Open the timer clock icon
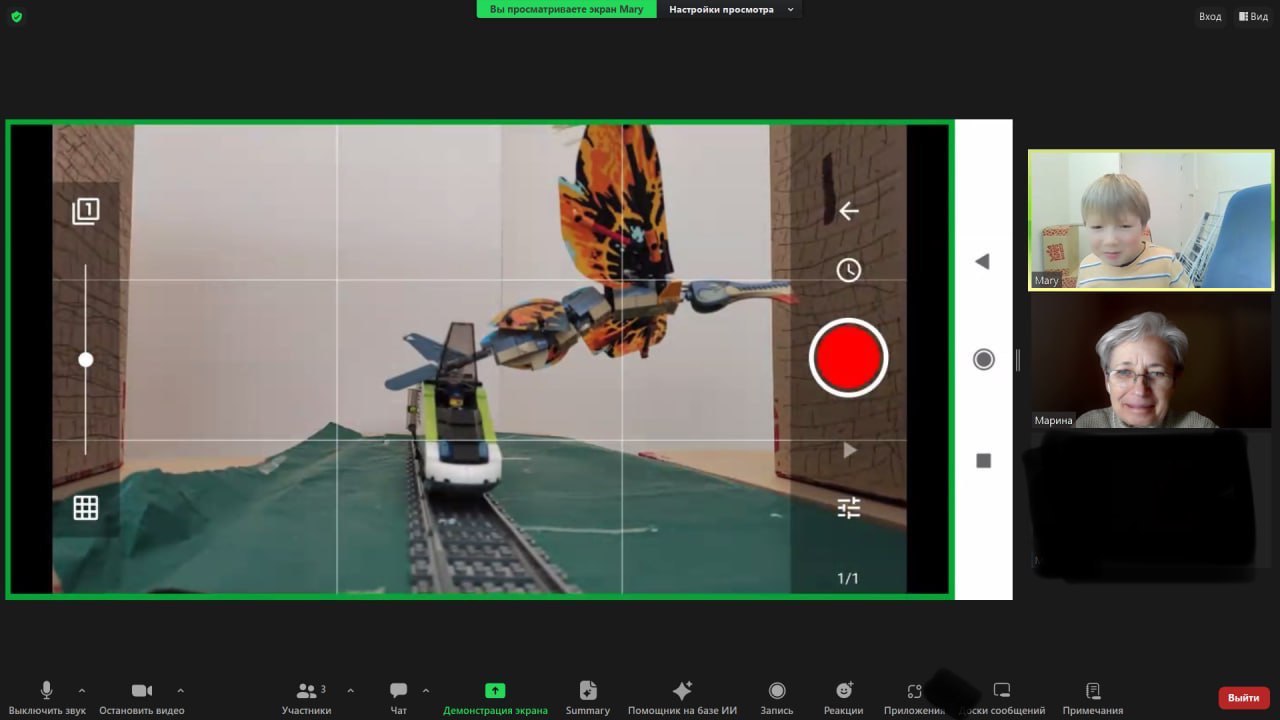This screenshot has height=720, width=1280. point(848,270)
